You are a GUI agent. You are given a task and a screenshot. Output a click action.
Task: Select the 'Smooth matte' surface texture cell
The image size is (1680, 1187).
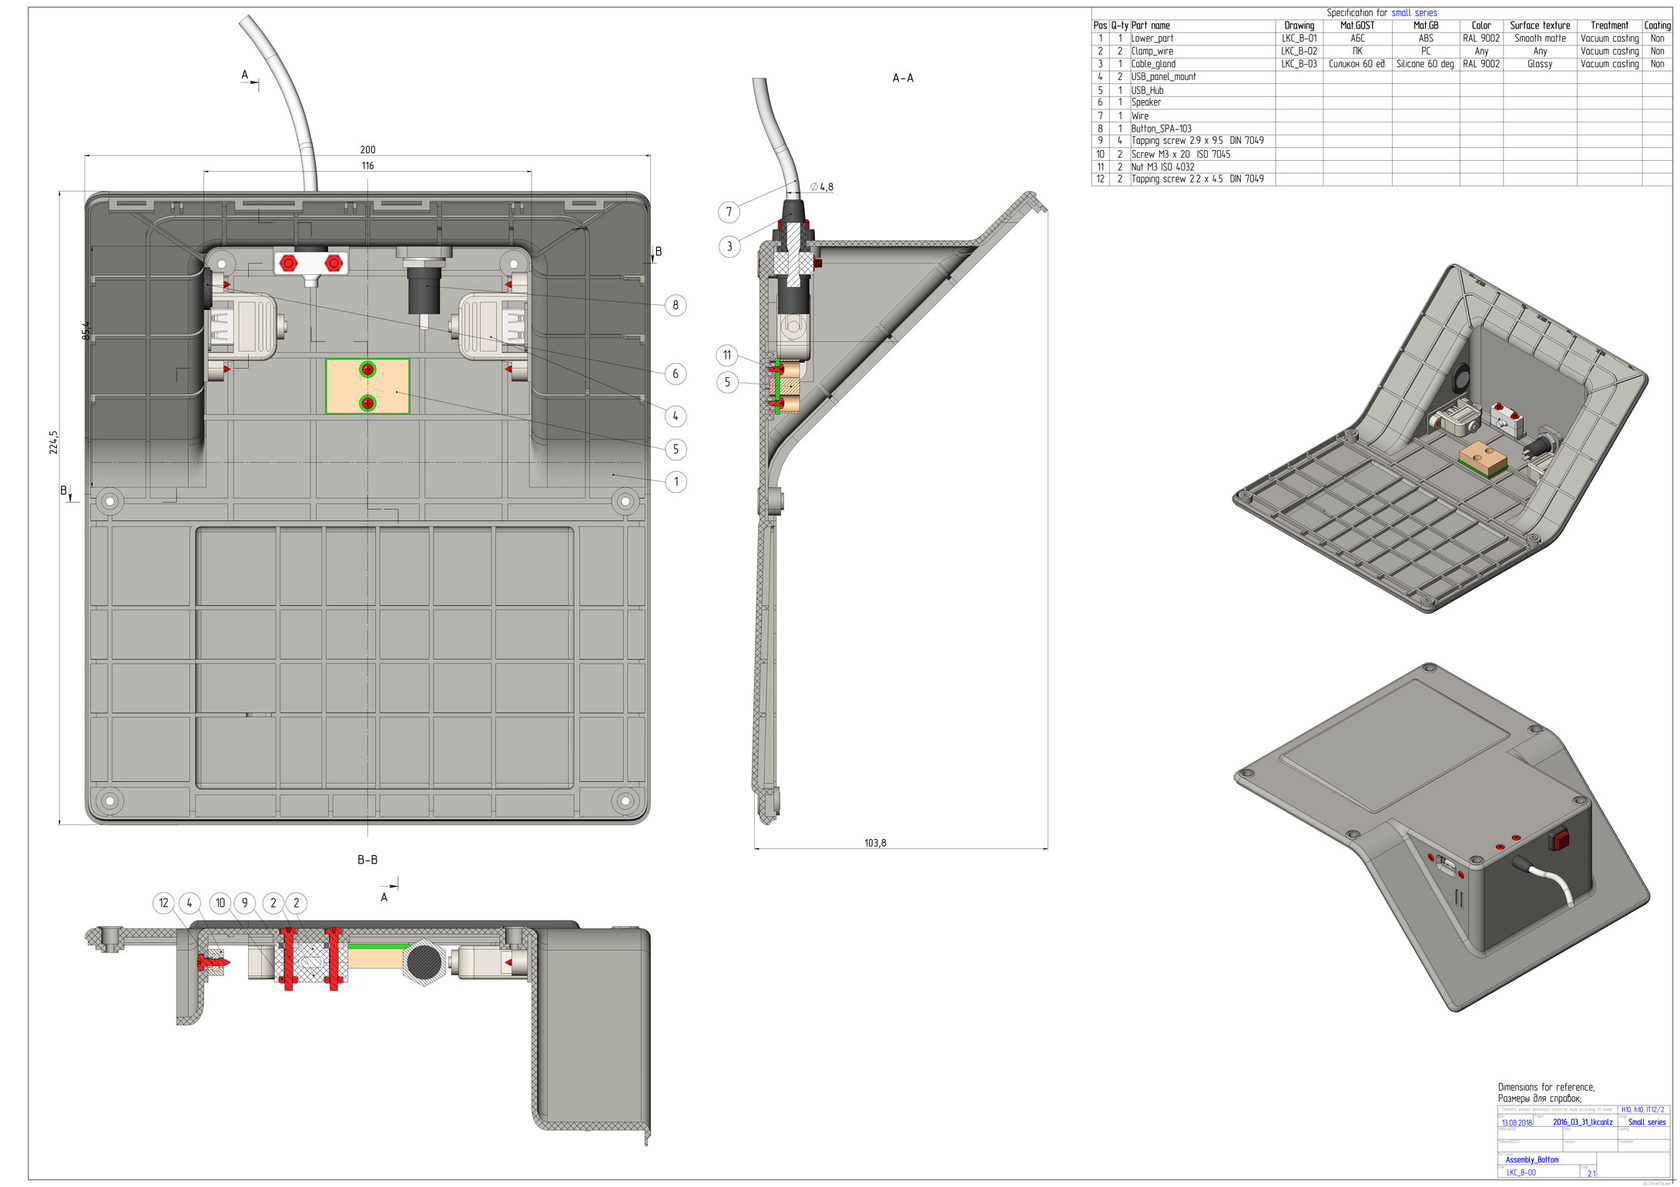[1540, 38]
